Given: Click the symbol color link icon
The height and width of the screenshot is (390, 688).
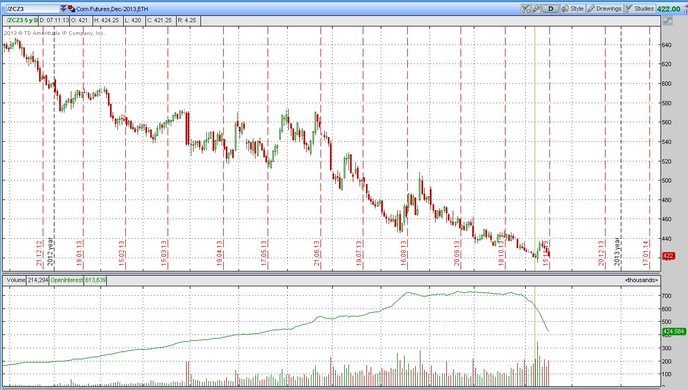Looking at the screenshot, I should (x=71, y=8).
